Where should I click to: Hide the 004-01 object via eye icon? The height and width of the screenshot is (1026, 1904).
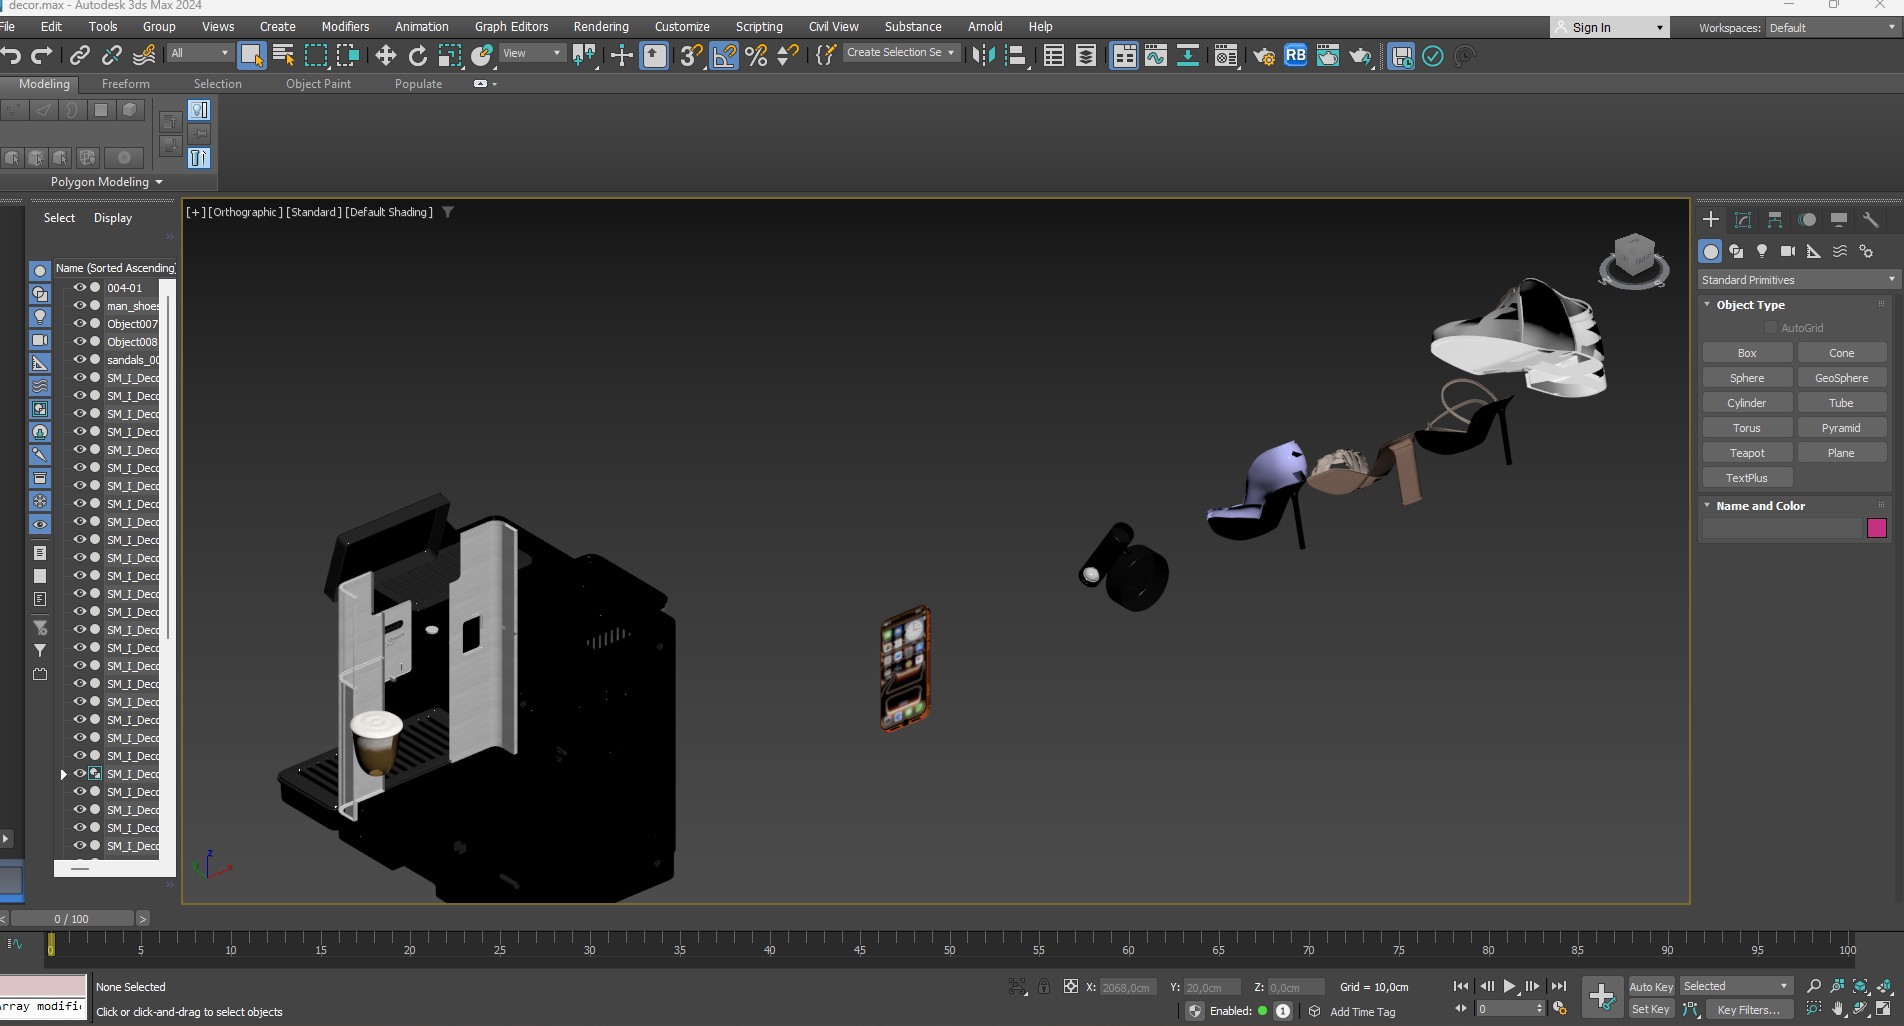click(79, 288)
